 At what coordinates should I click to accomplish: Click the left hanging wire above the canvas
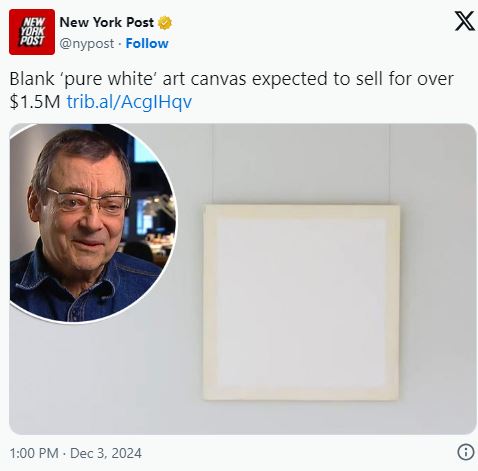[213, 164]
